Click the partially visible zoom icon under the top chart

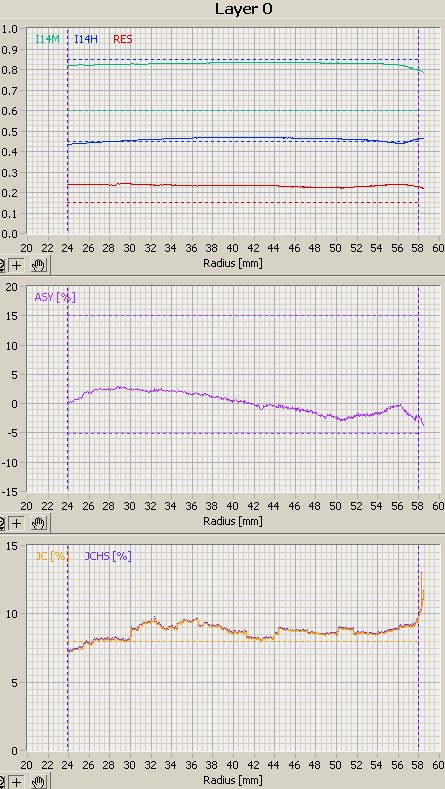3,265
